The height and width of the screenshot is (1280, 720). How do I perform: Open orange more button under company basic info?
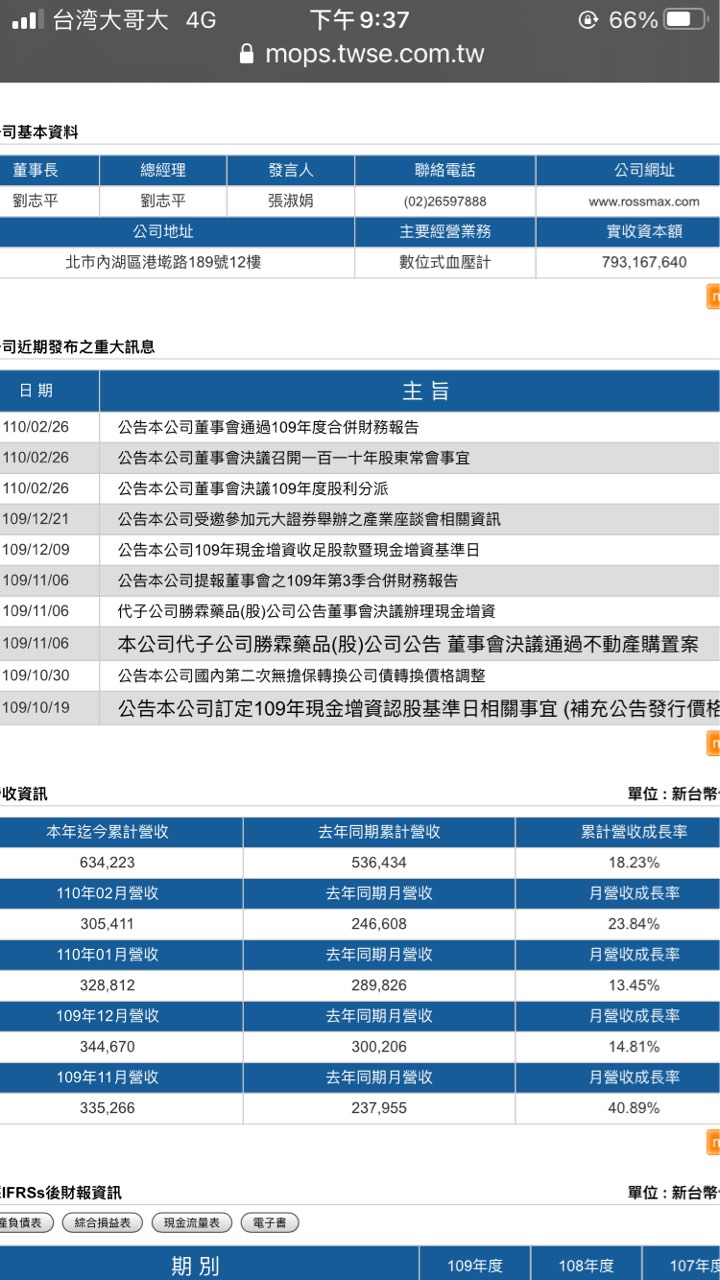(x=713, y=297)
